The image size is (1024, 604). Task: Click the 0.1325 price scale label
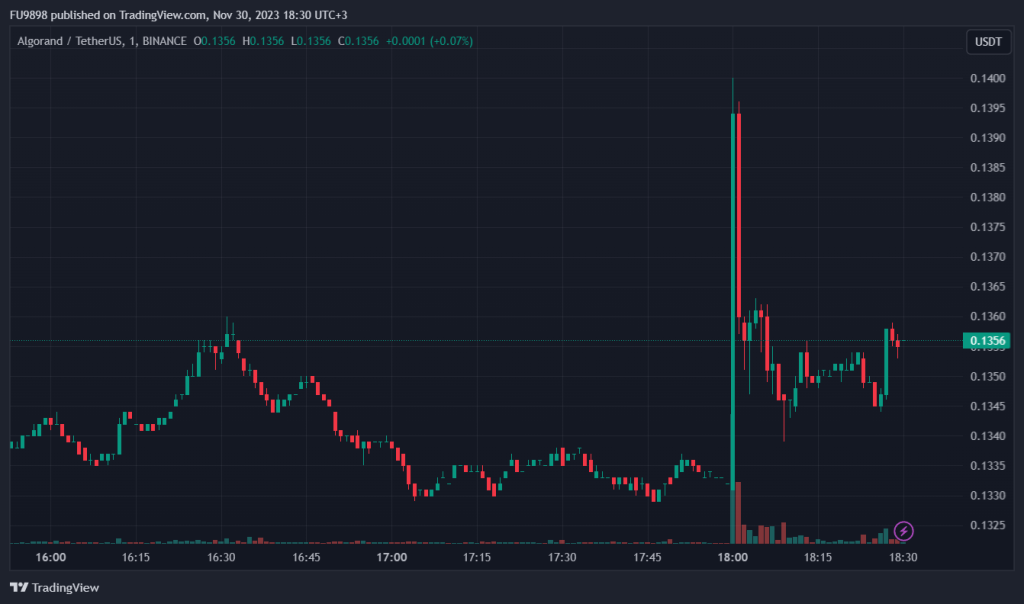pyautogui.click(x=986, y=525)
